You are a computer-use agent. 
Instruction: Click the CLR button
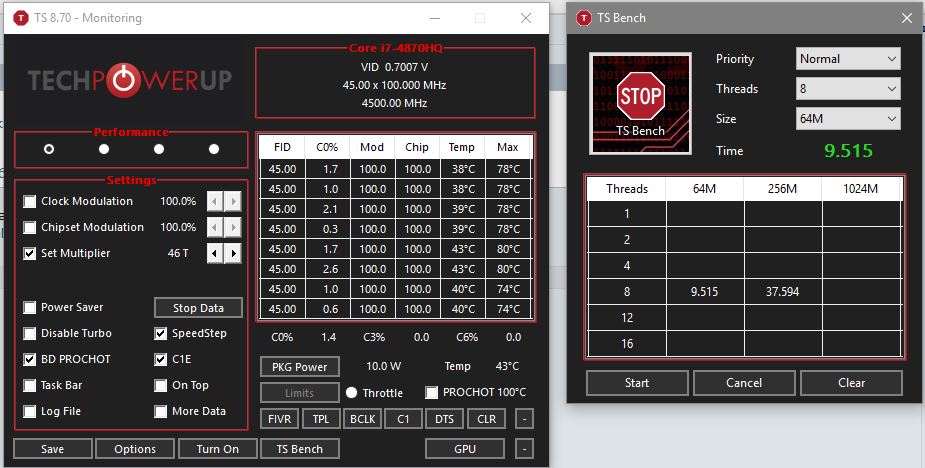[x=486, y=419]
